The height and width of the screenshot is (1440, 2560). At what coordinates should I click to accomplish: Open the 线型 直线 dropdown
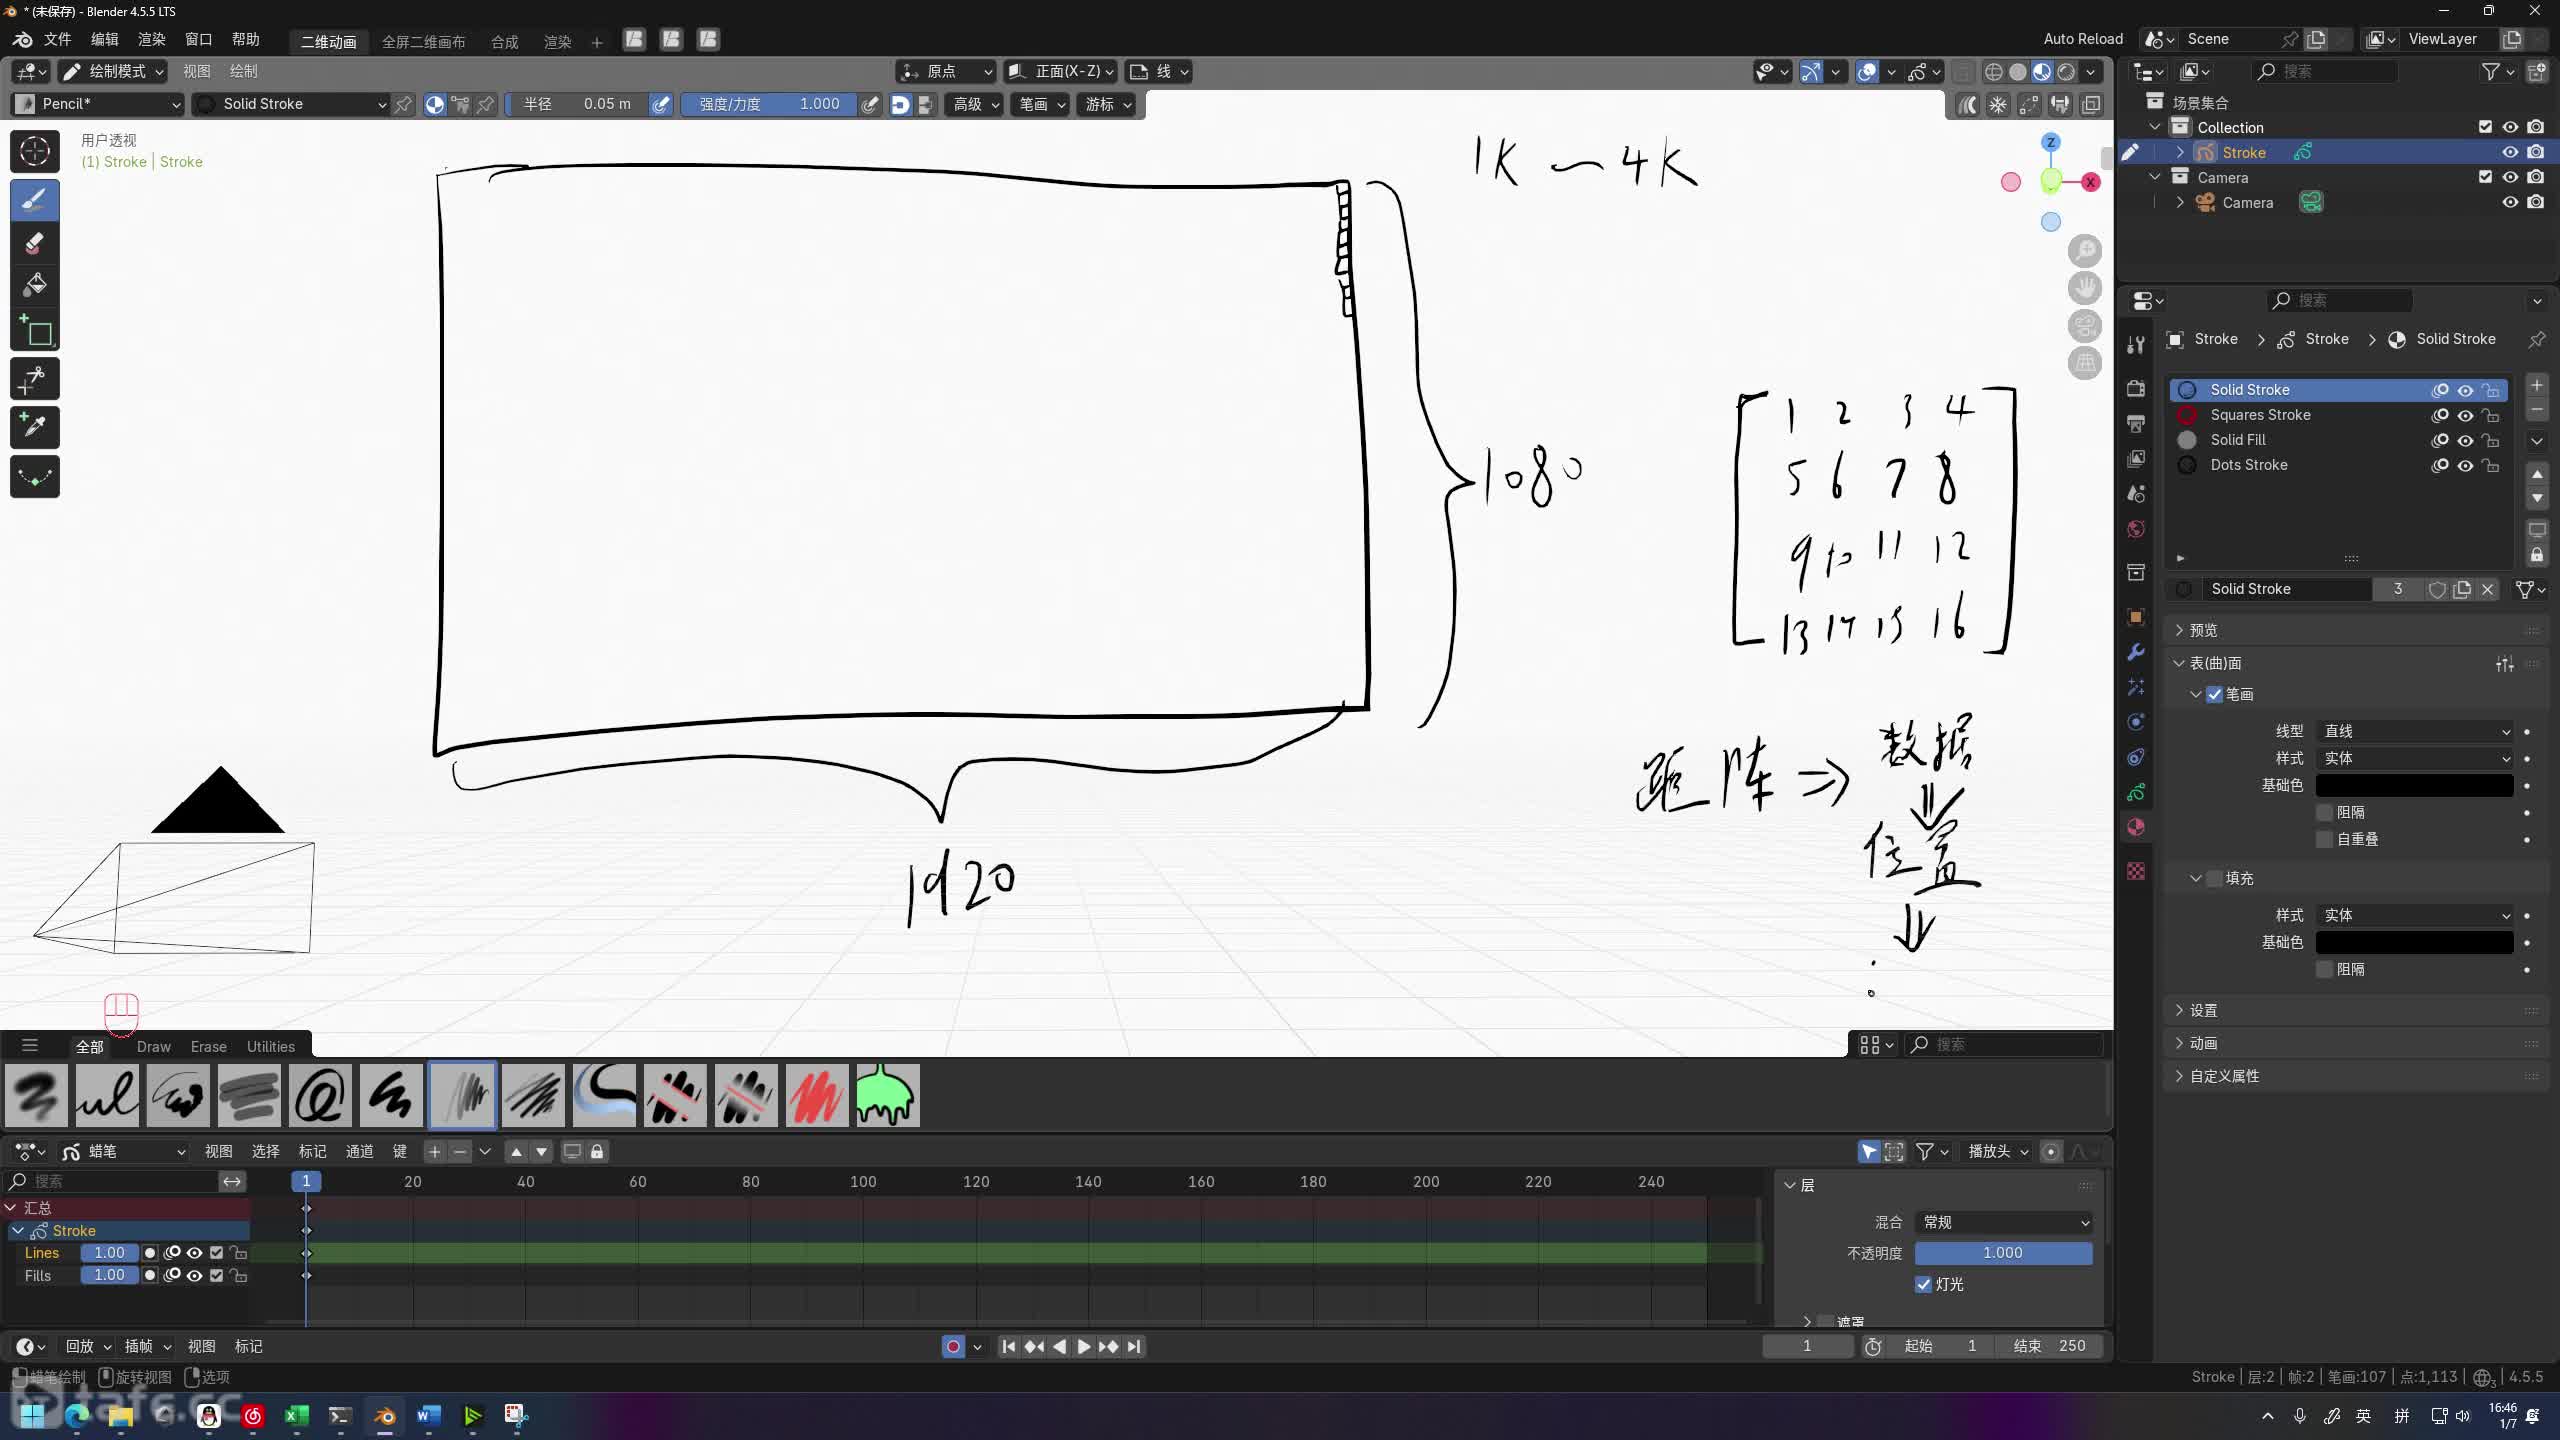coord(2414,731)
